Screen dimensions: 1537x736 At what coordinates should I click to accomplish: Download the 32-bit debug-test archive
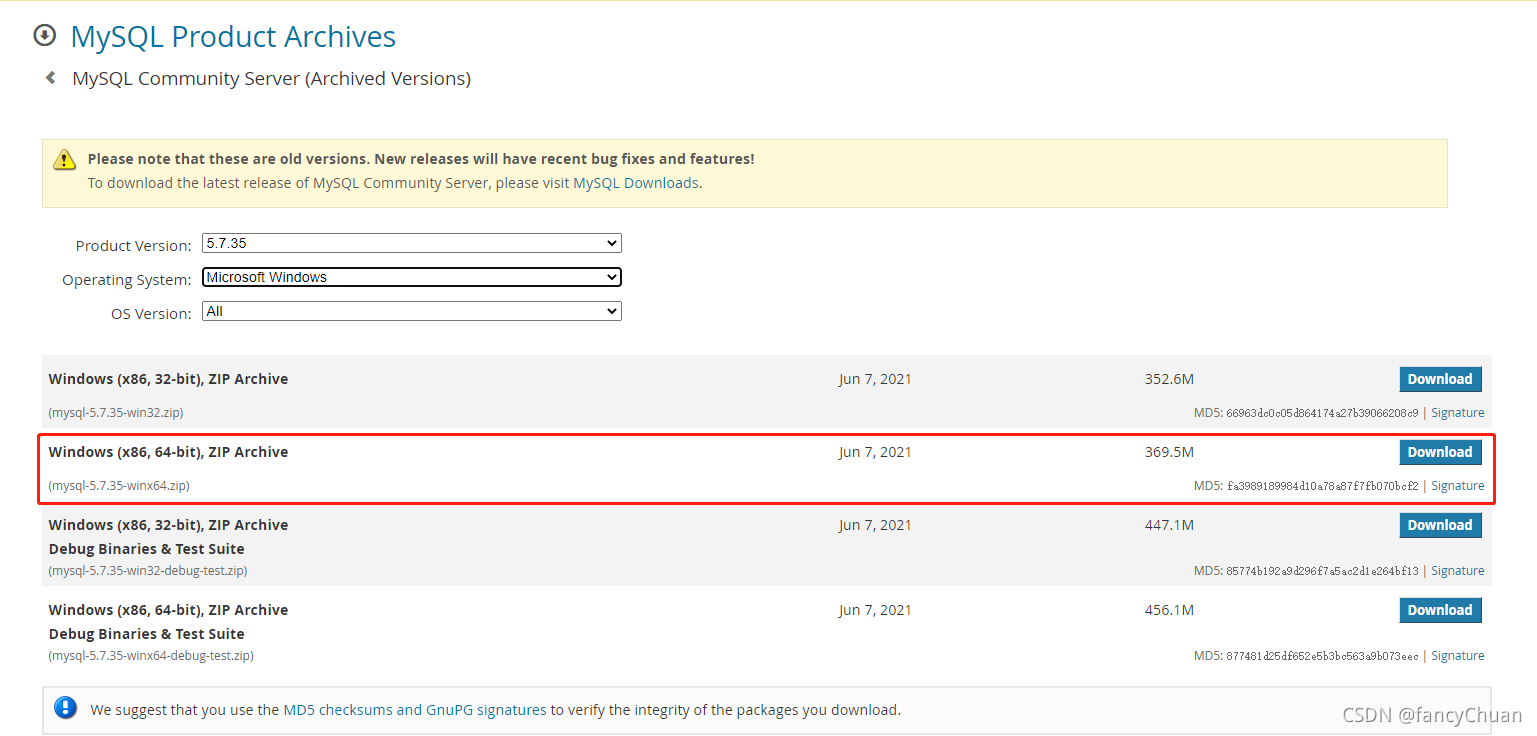coord(1440,525)
